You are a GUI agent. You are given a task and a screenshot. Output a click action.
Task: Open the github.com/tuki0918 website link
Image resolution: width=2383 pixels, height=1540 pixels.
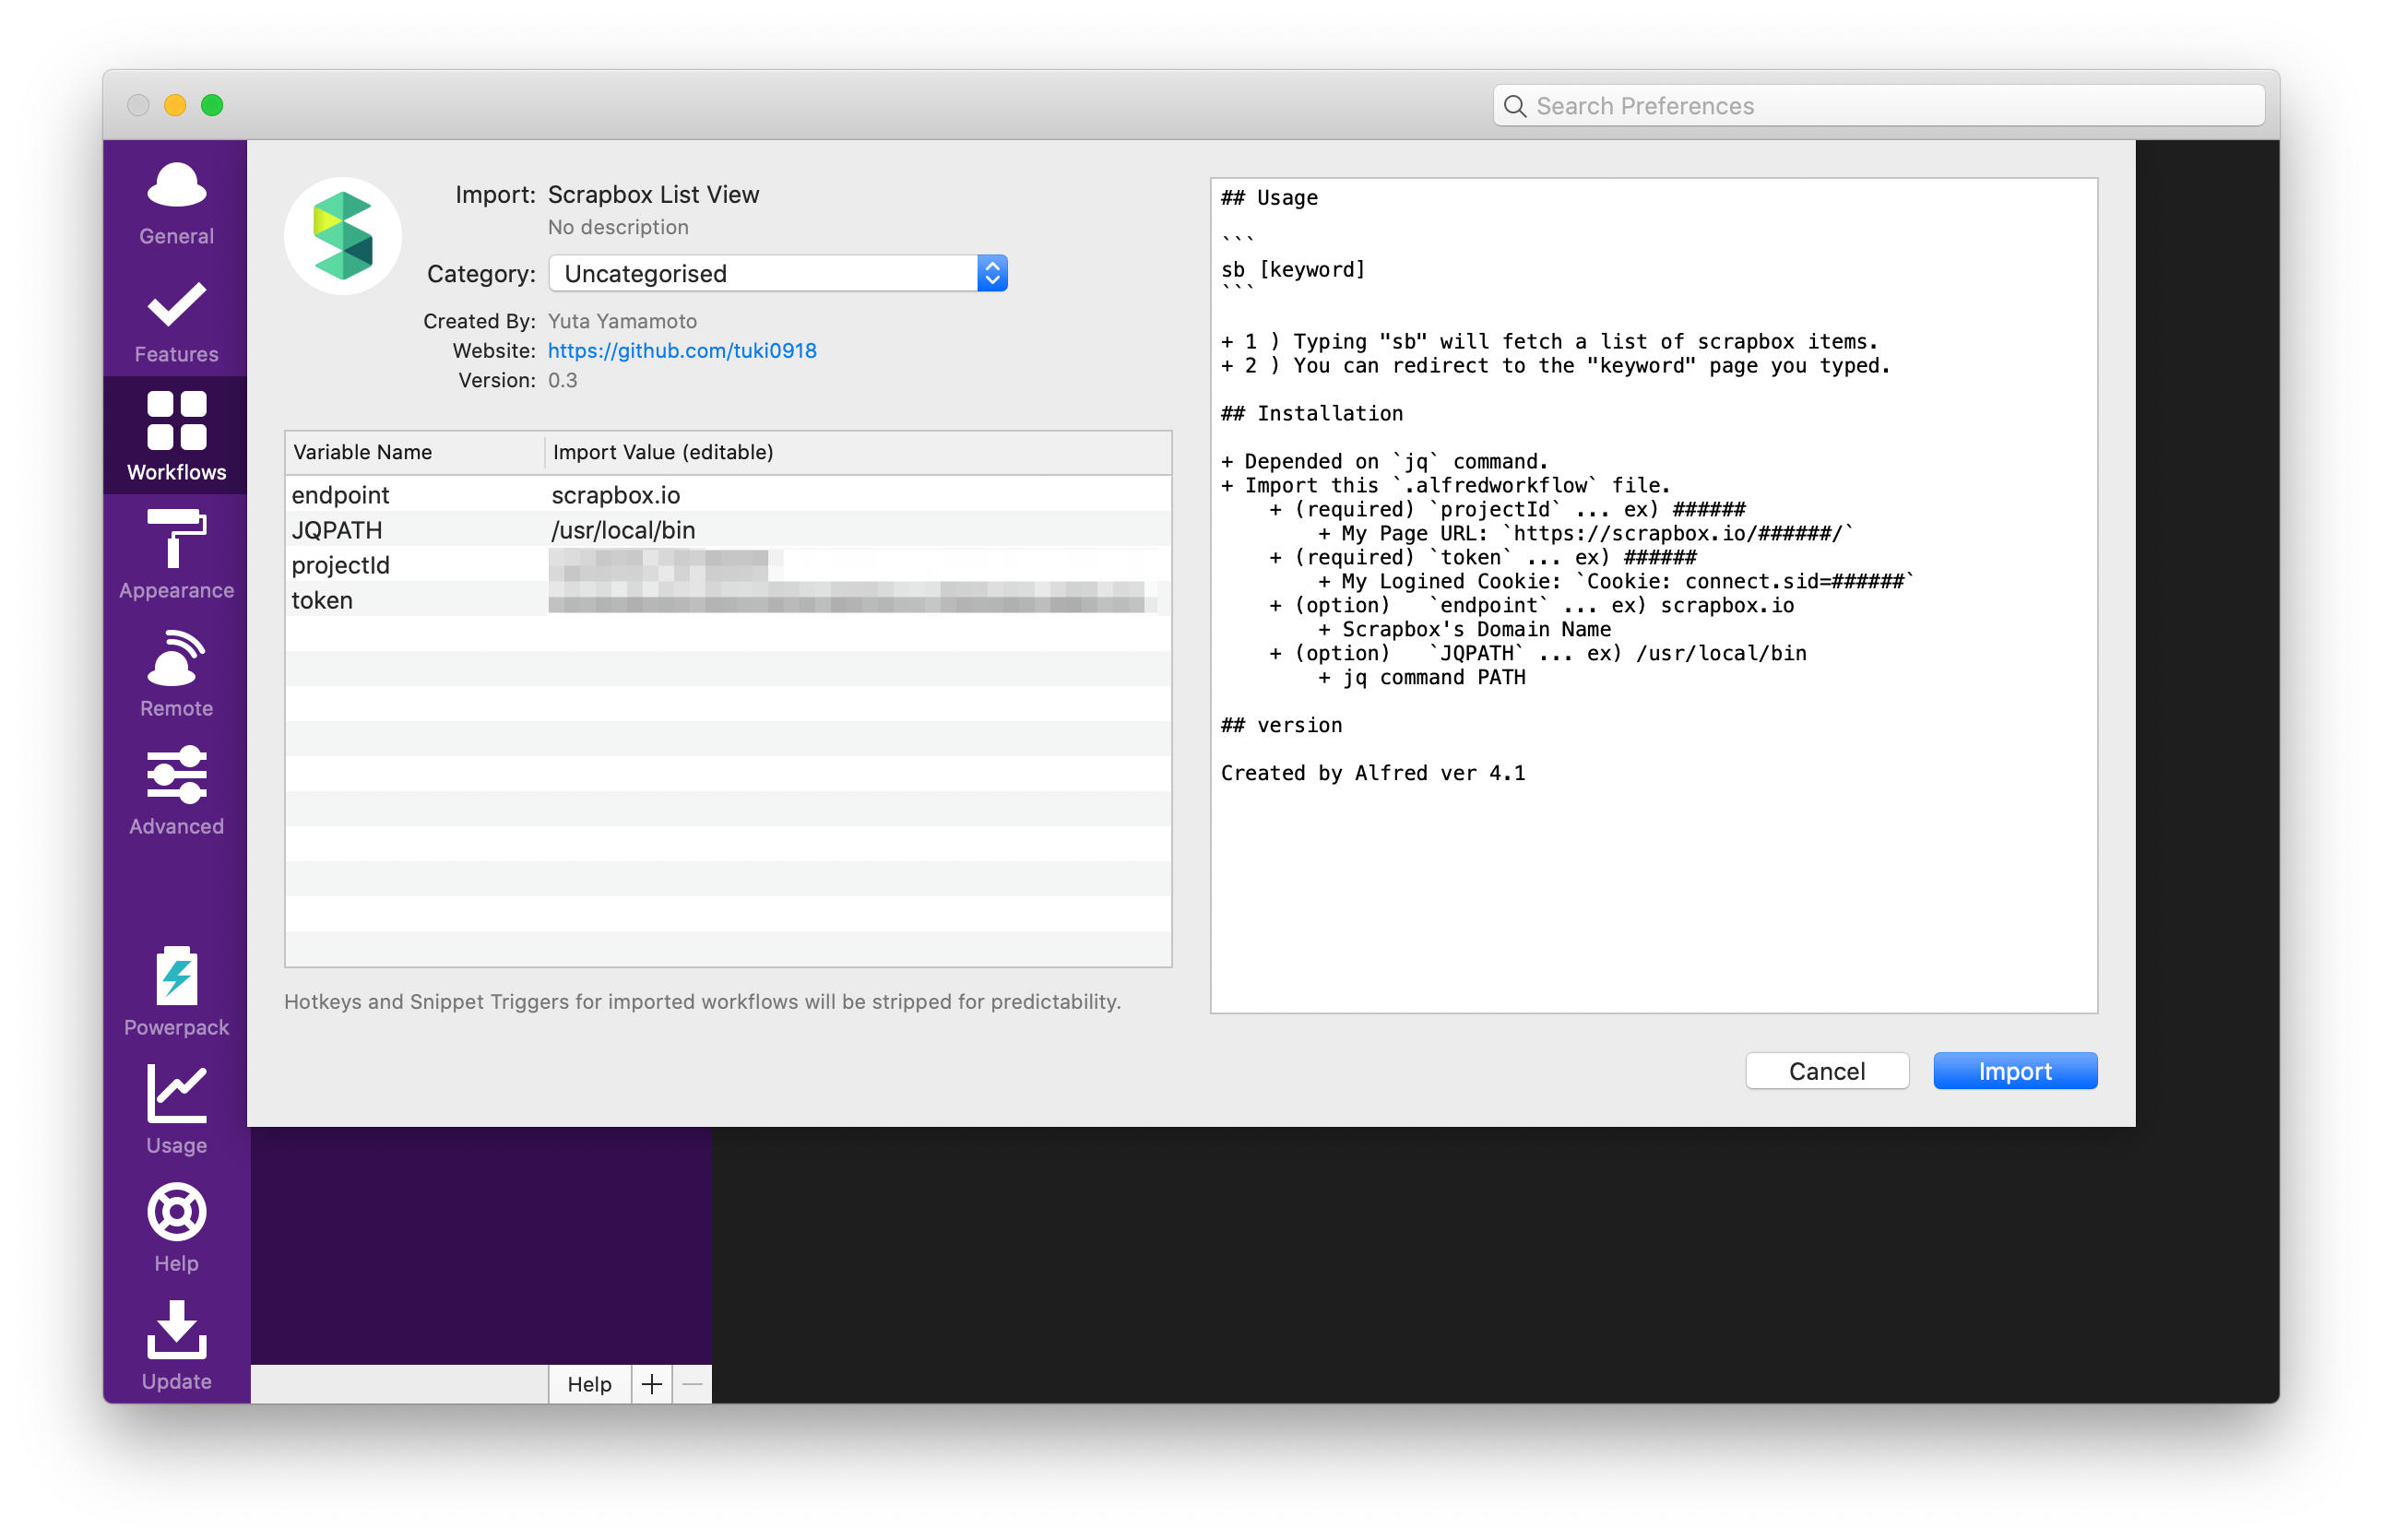(682, 351)
